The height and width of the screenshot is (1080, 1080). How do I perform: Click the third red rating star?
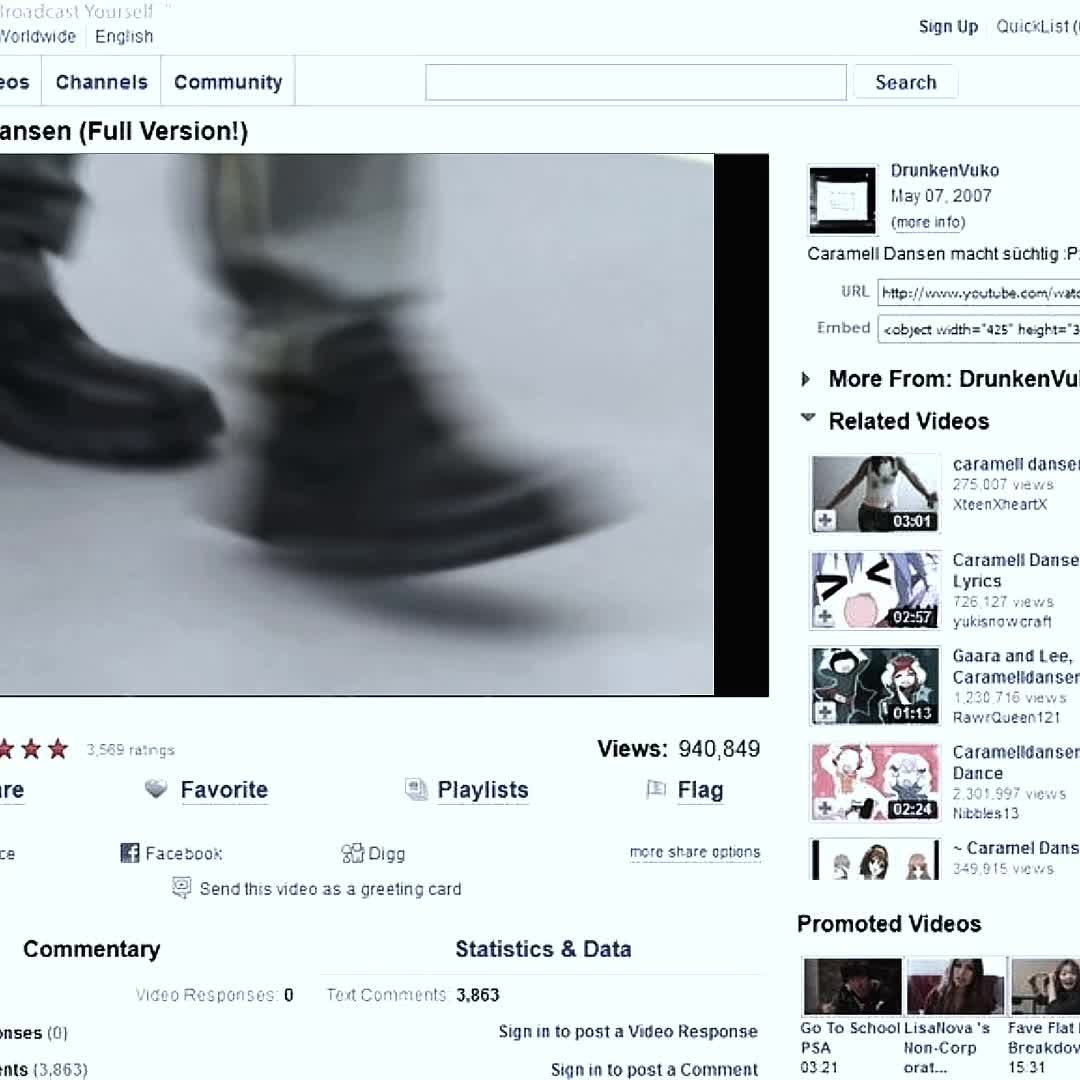pos(58,748)
